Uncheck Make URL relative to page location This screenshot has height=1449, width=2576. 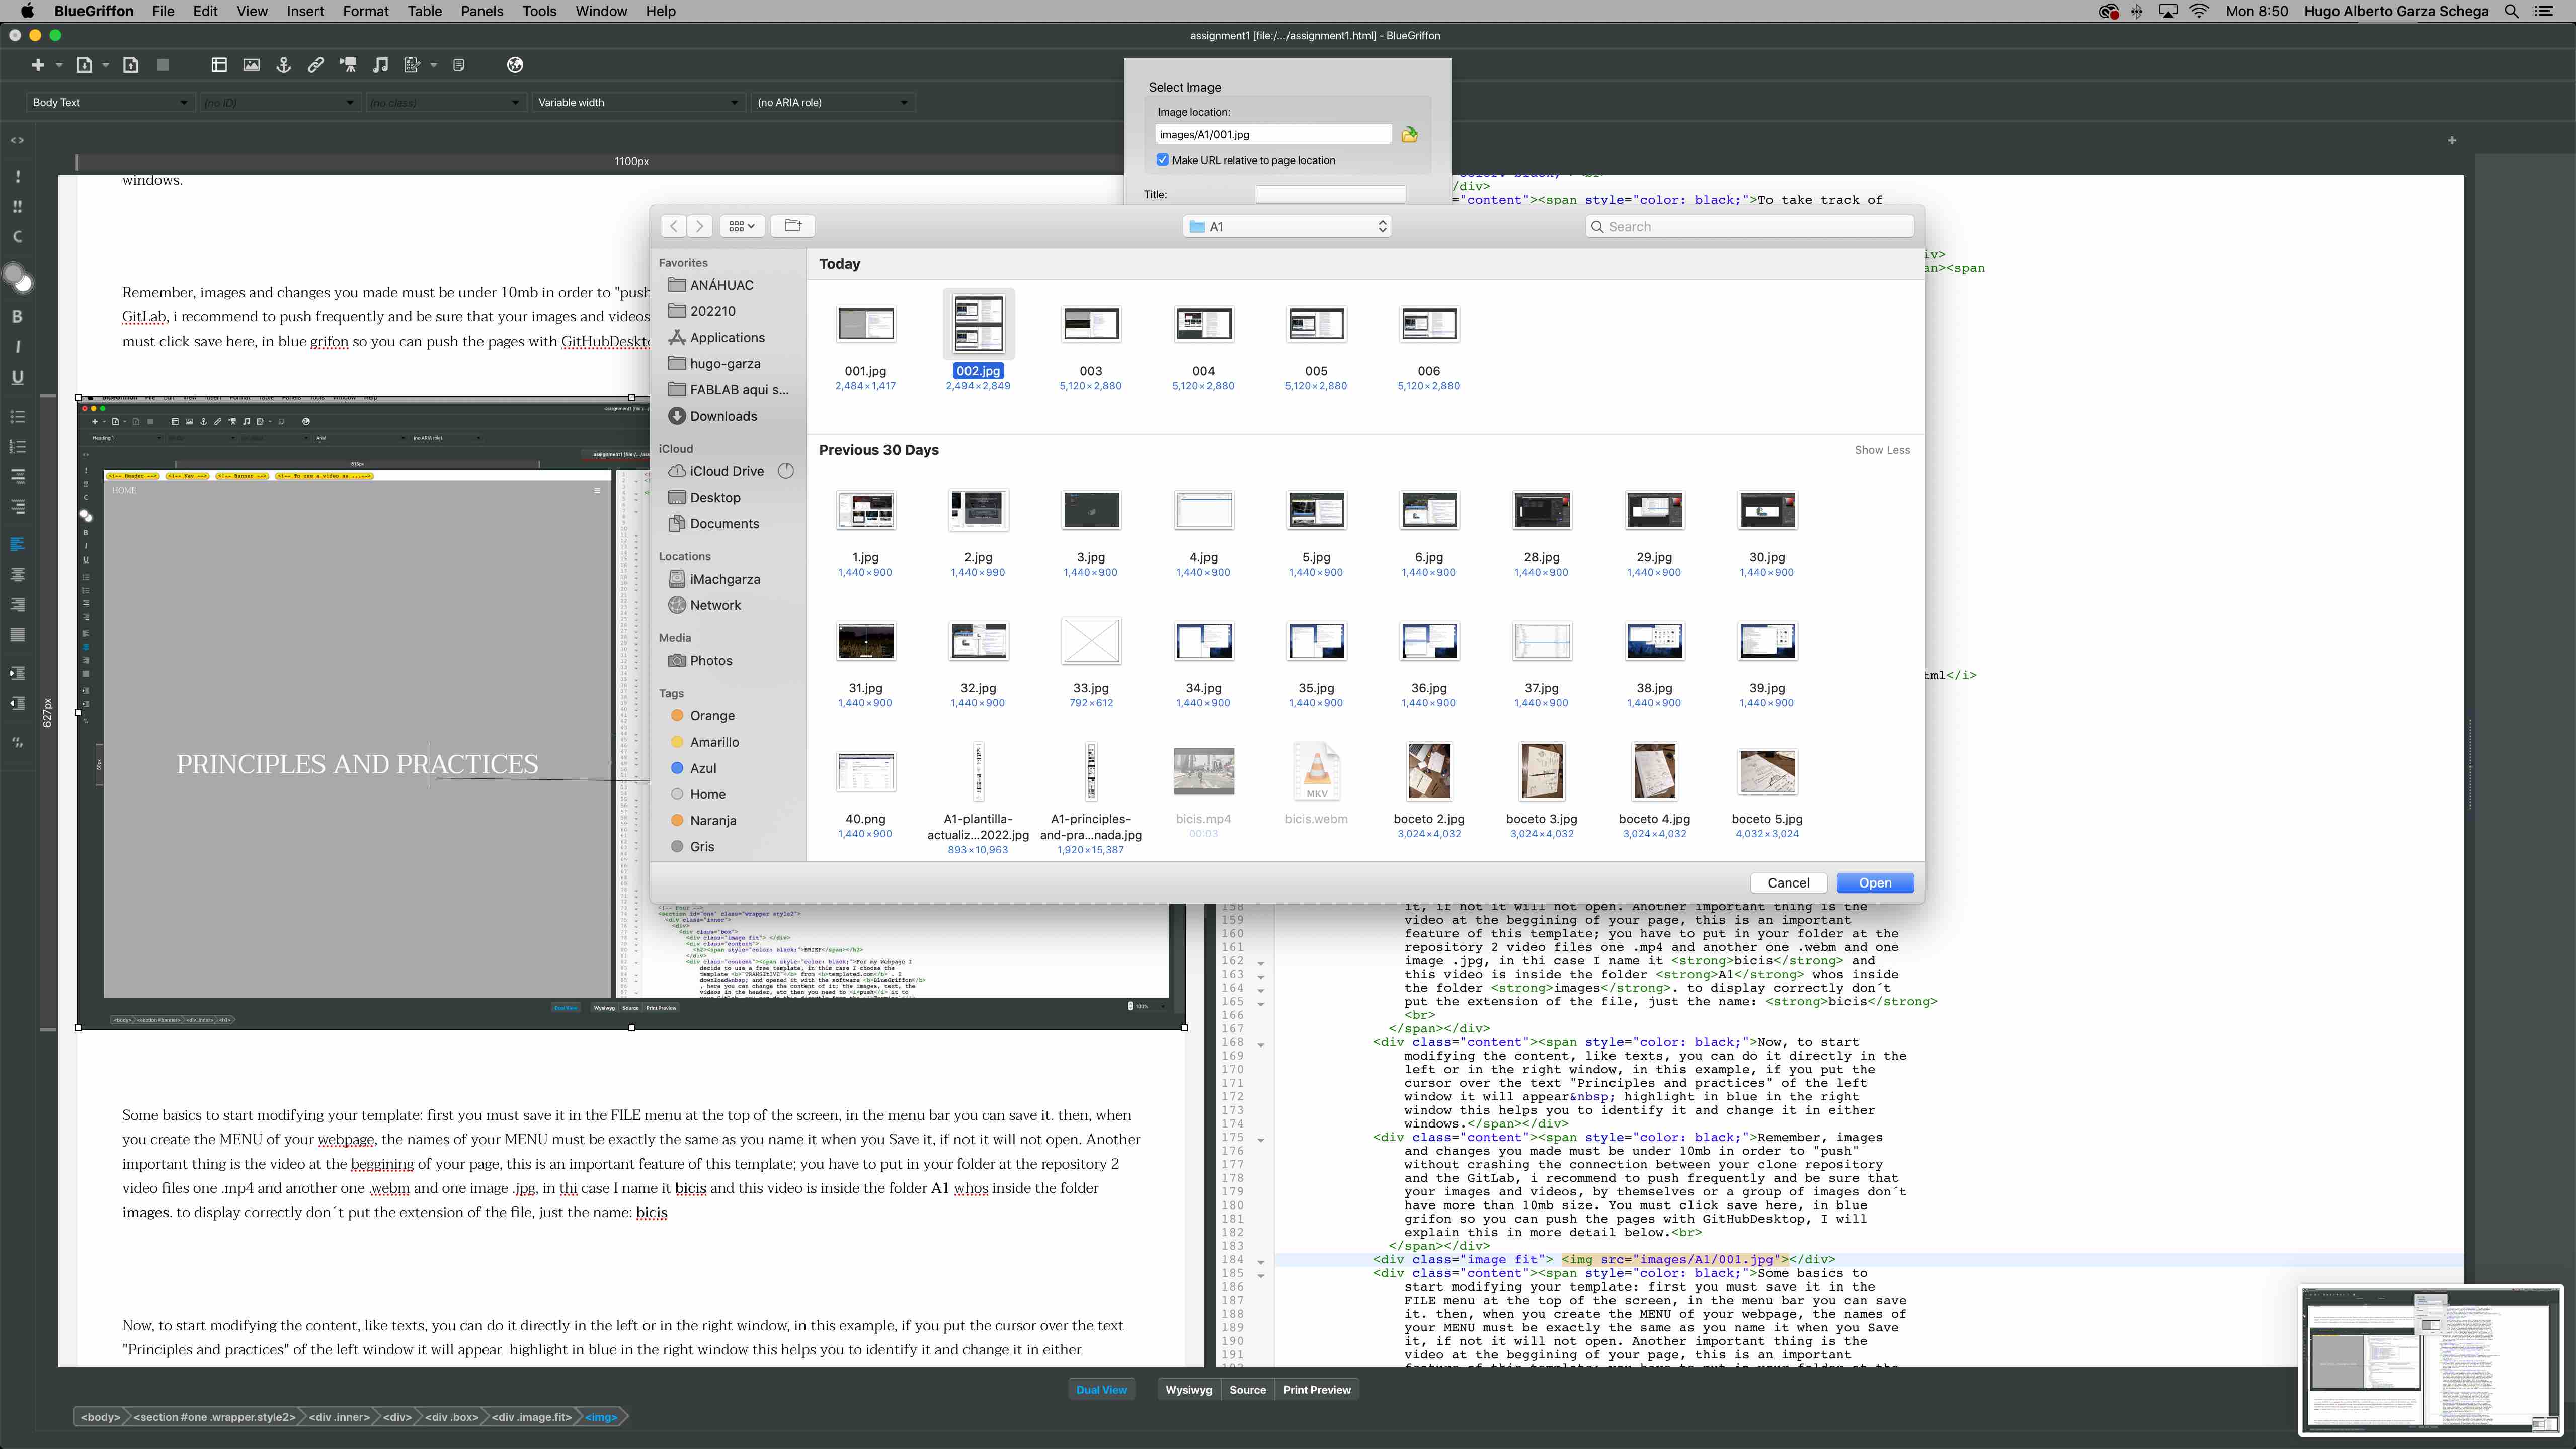point(1163,160)
